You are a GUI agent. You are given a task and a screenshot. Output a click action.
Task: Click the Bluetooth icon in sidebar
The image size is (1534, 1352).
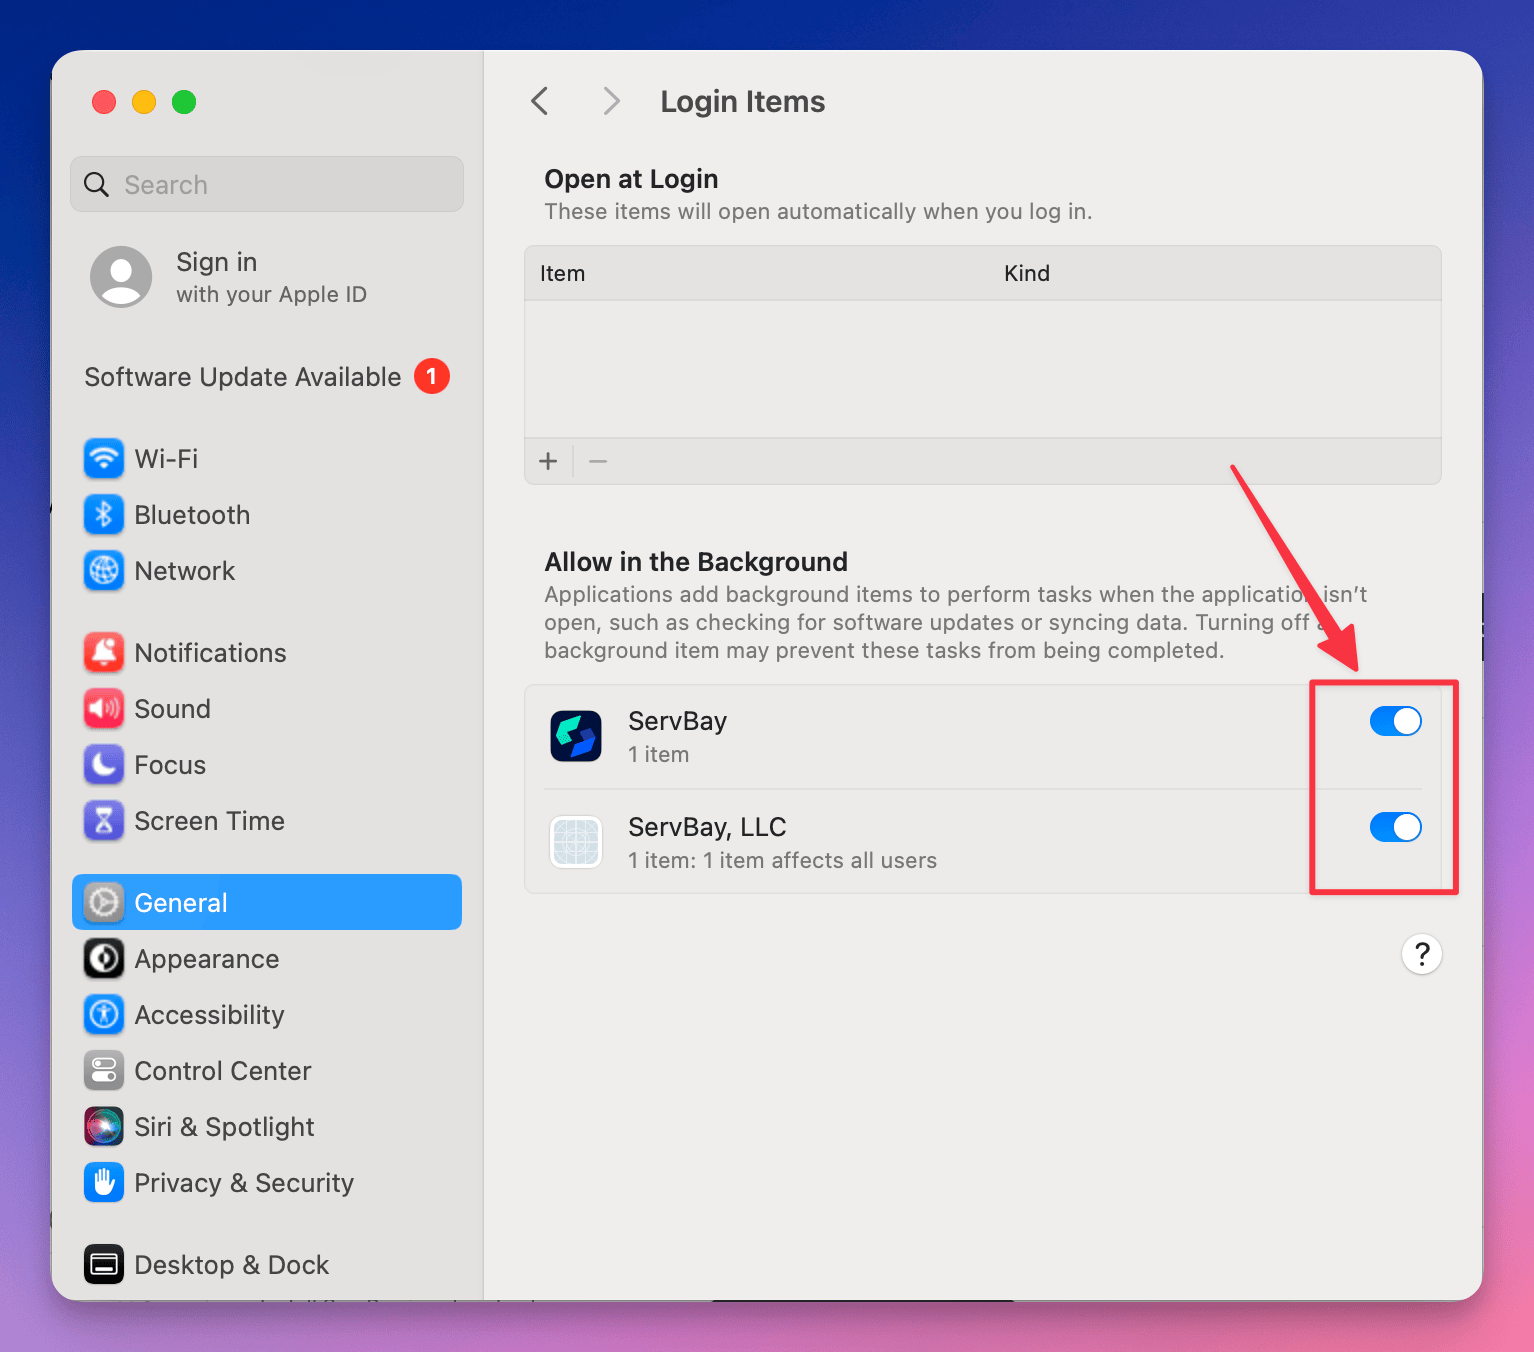[x=104, y=515]
